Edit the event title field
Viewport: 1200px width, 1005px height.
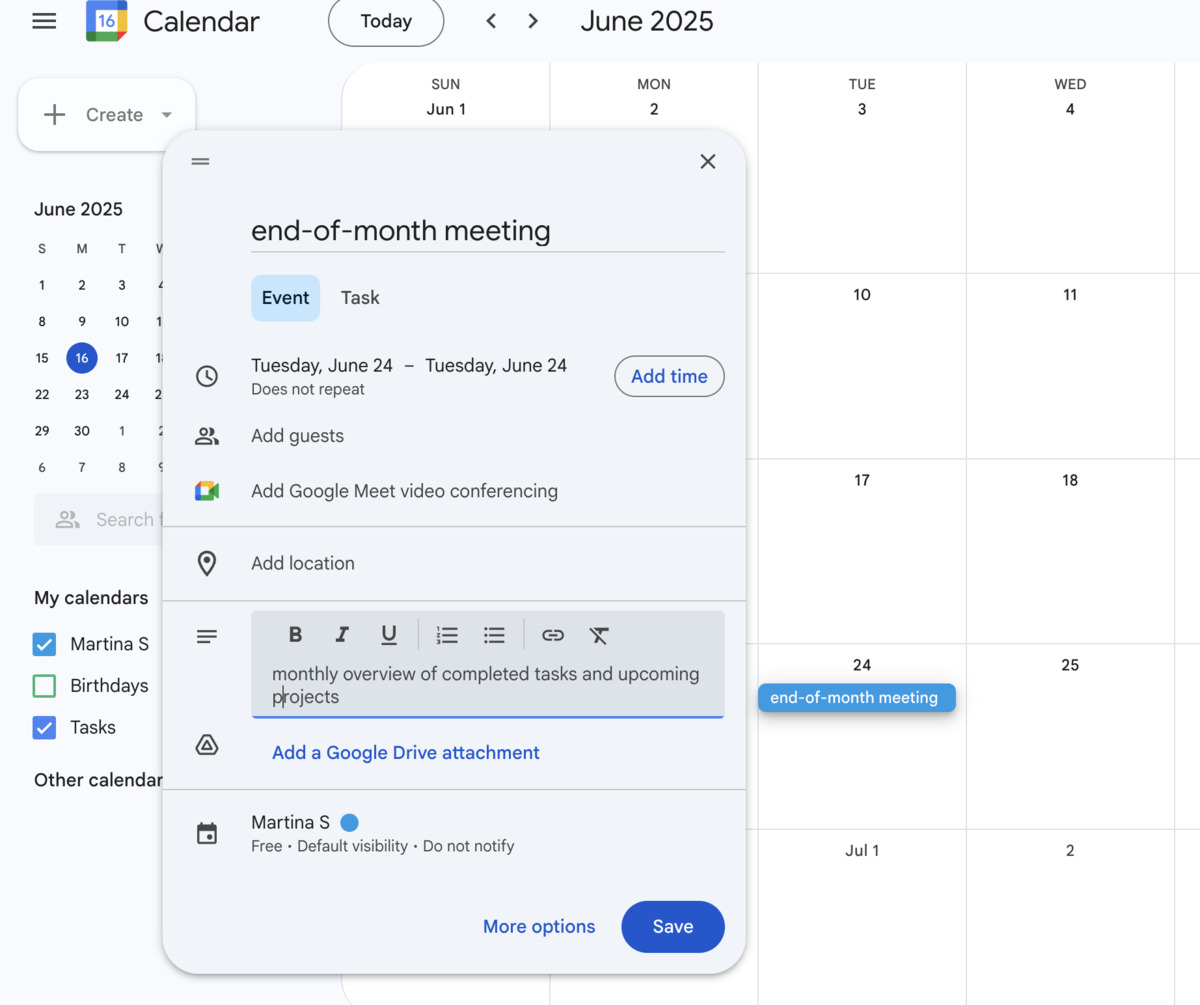(x=488, y=231)
